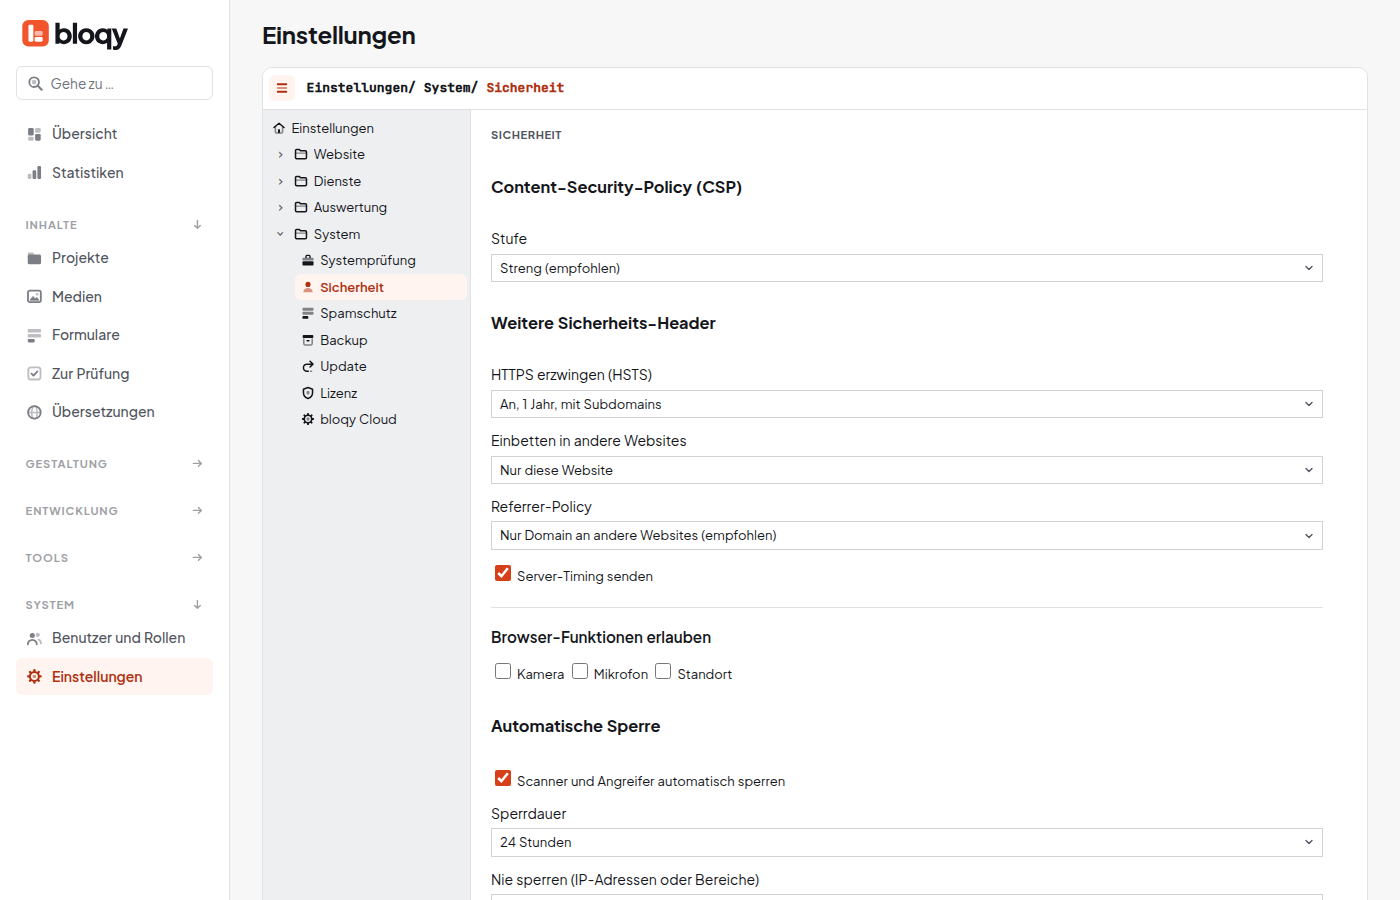Click System in the breadcrumb
1400x900 pixels.
click(x=446, y=88)
